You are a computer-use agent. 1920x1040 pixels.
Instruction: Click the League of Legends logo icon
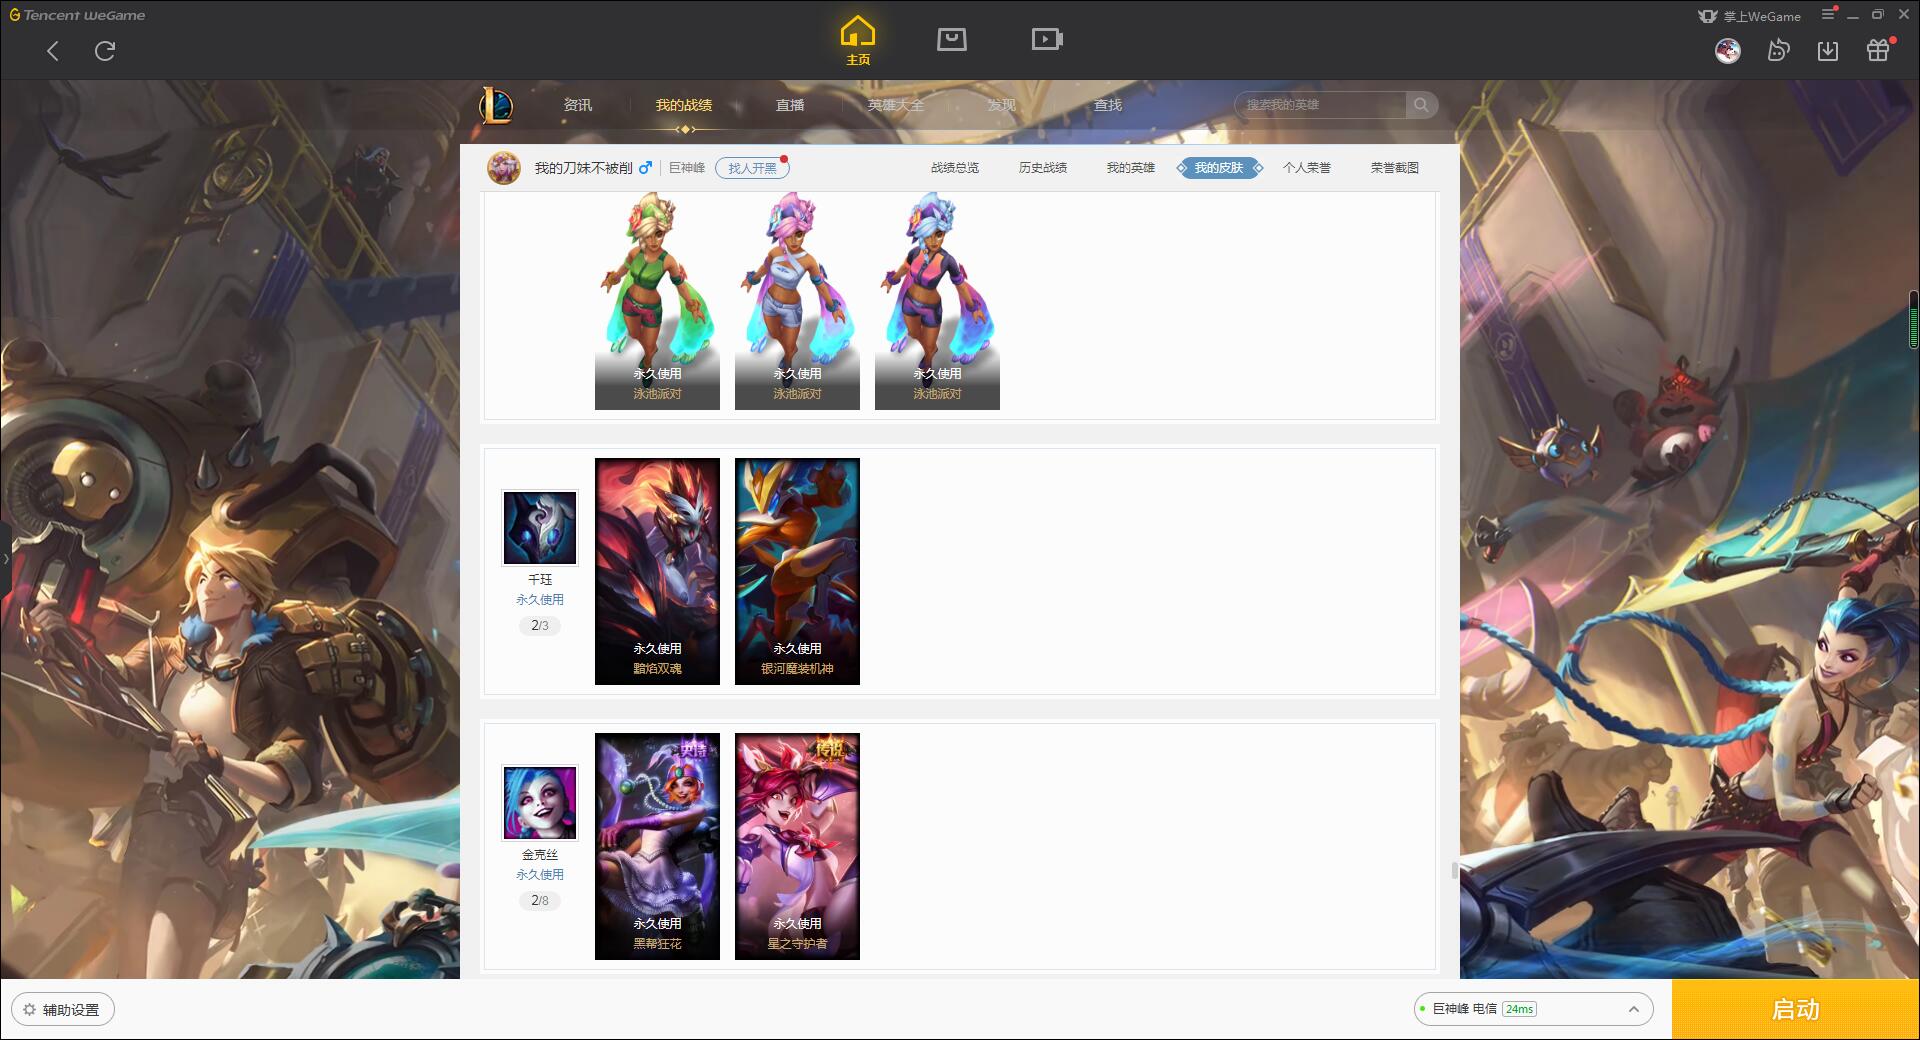click(497, 105)
